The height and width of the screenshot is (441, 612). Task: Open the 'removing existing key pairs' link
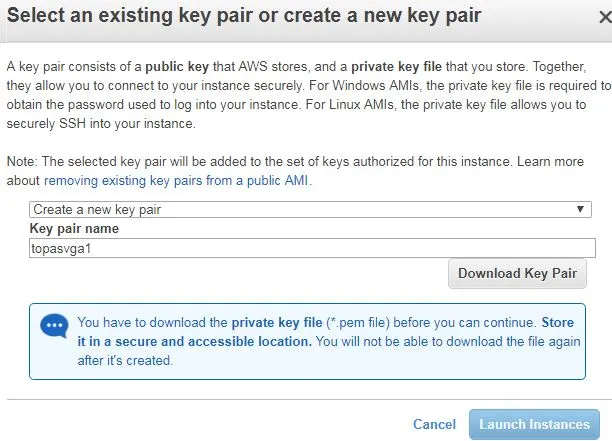(177, 181)
